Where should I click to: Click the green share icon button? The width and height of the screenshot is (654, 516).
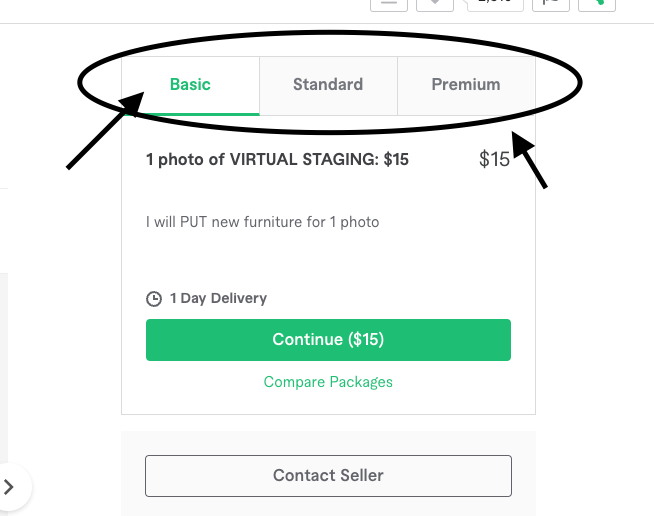click(x=597, y=4)
